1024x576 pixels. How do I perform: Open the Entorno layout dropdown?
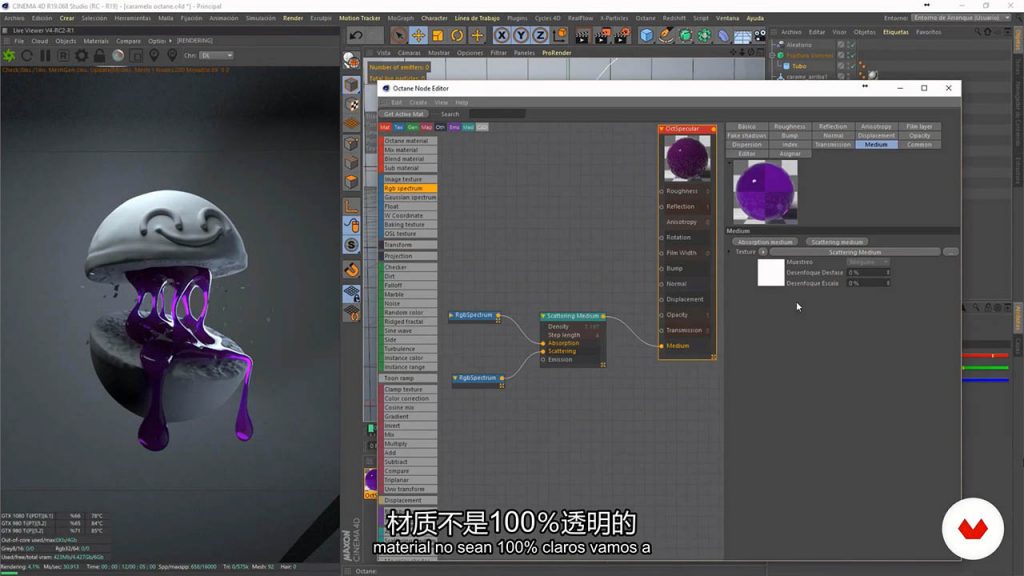(x=961, y=18)
